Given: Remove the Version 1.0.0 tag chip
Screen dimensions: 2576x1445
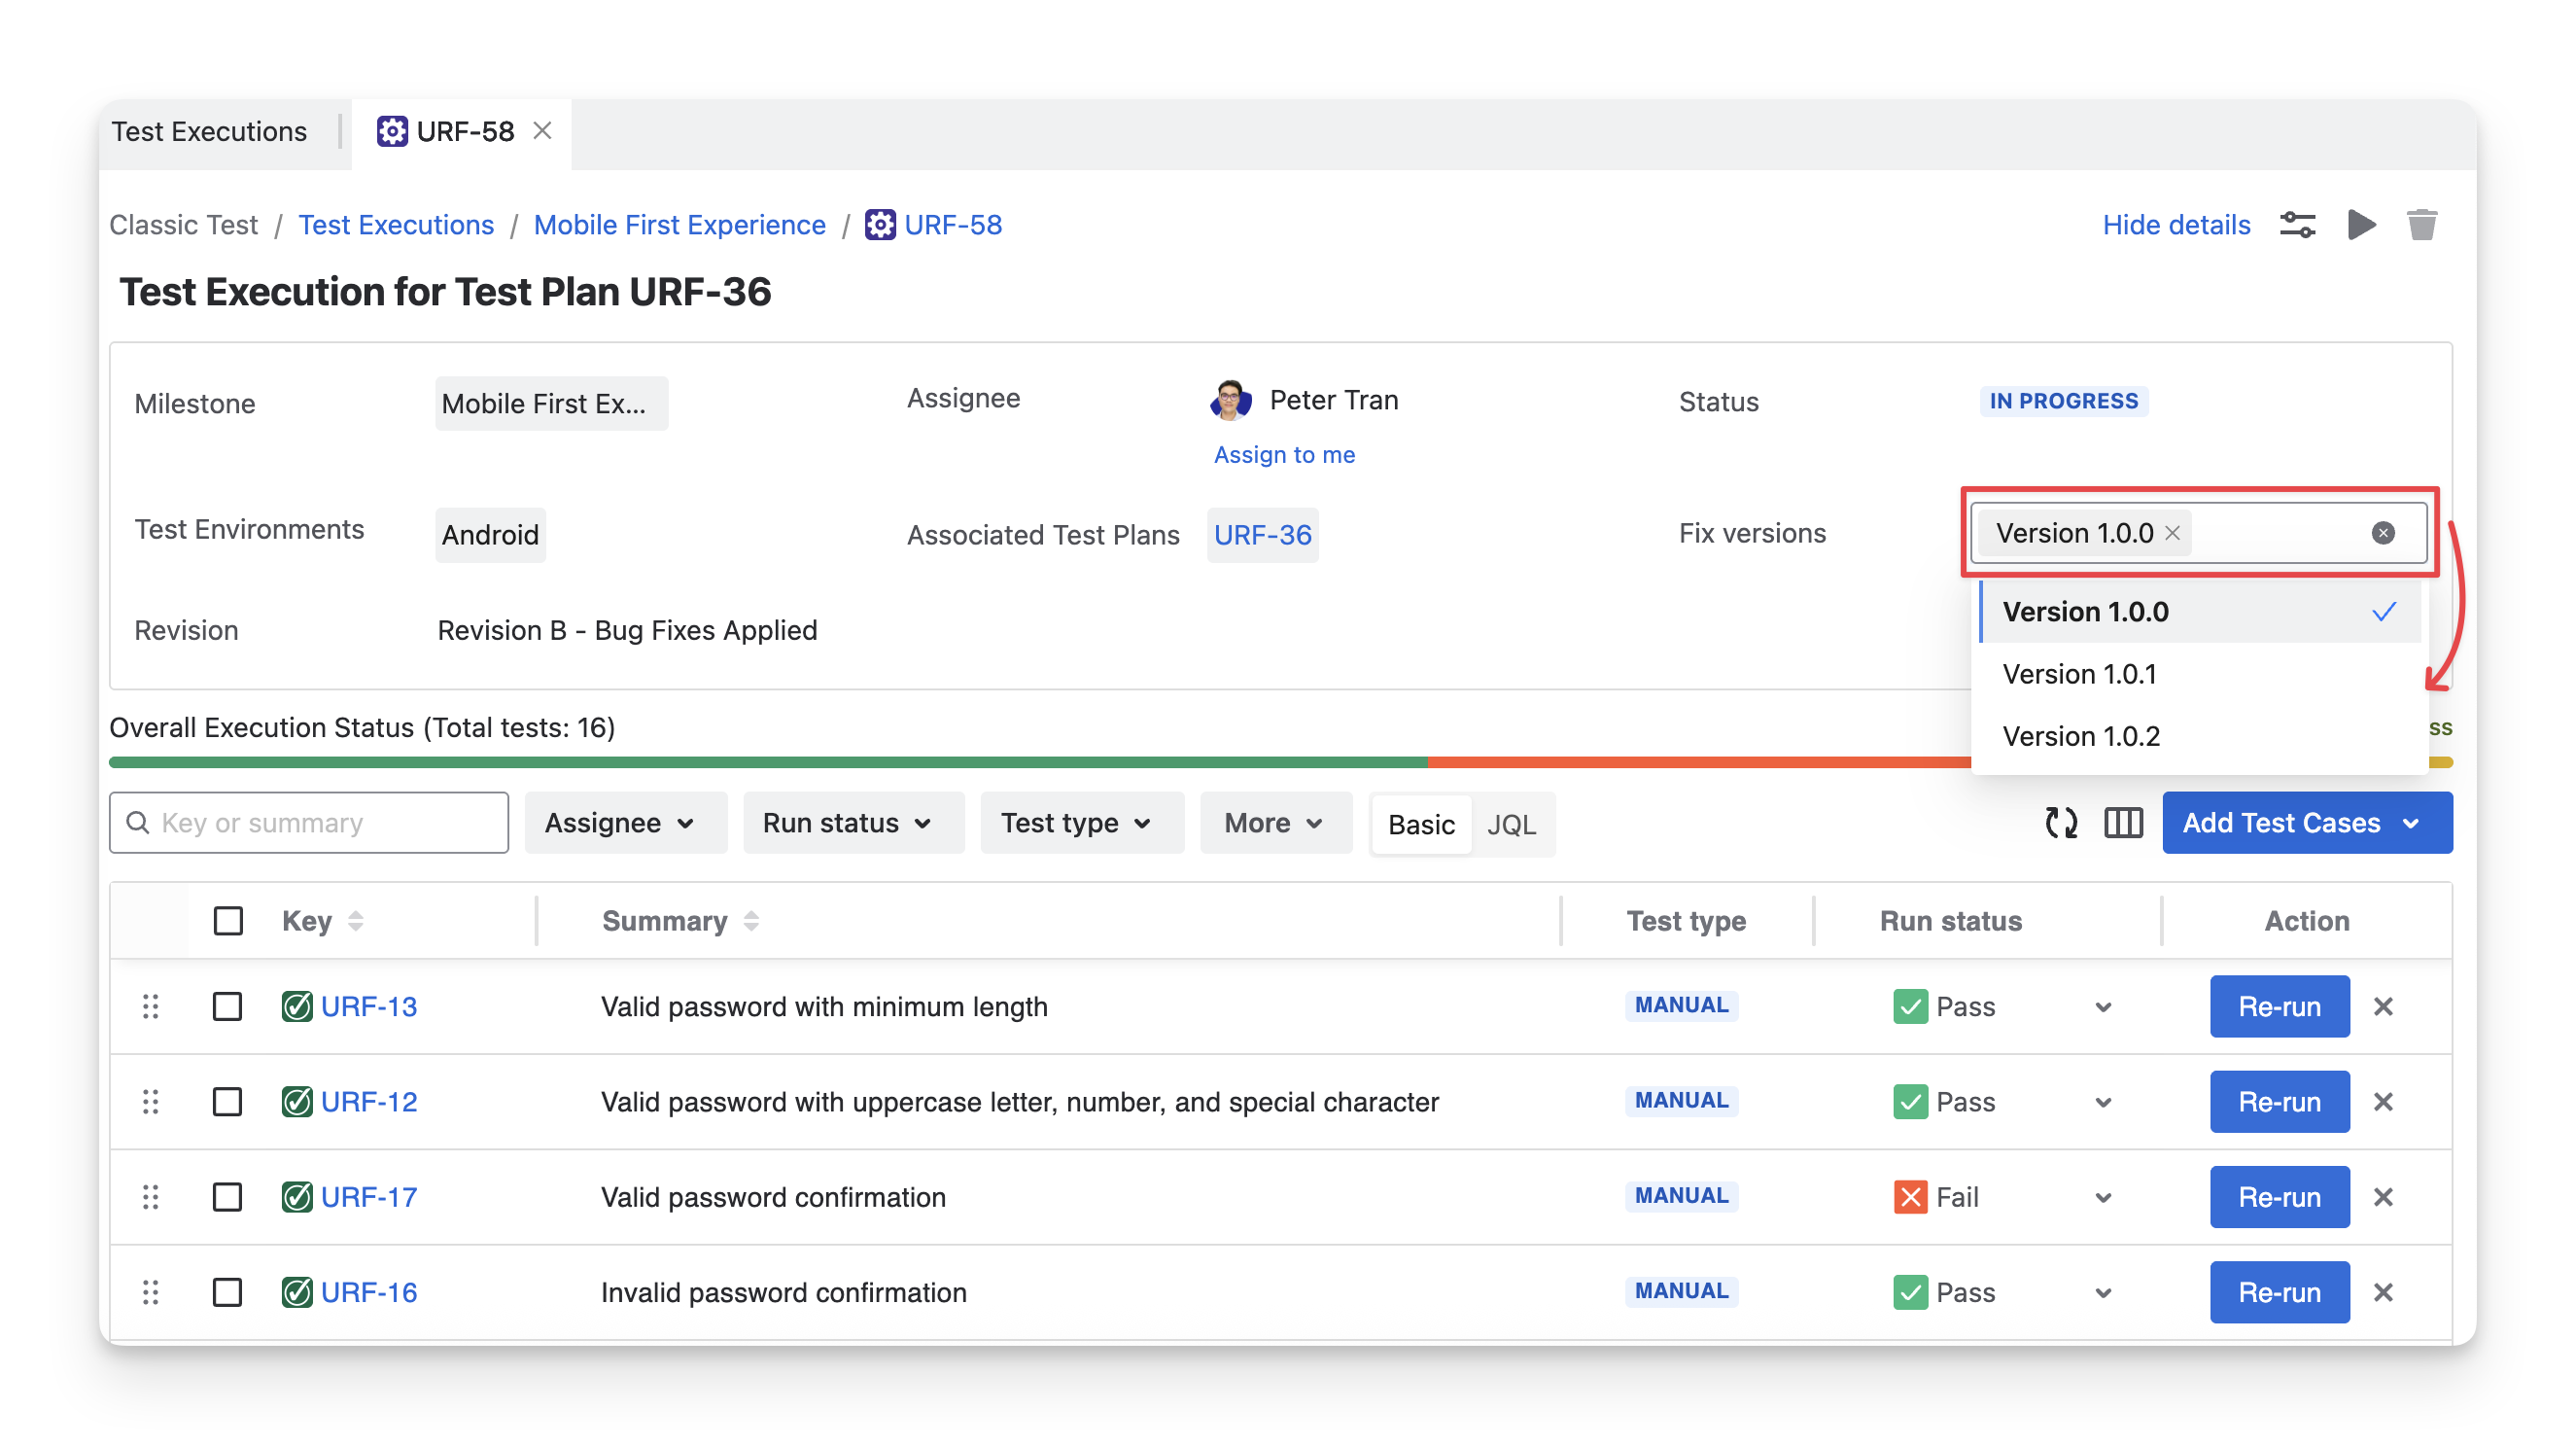Looking at the screenshot, I should click(x=2172, y=533).
